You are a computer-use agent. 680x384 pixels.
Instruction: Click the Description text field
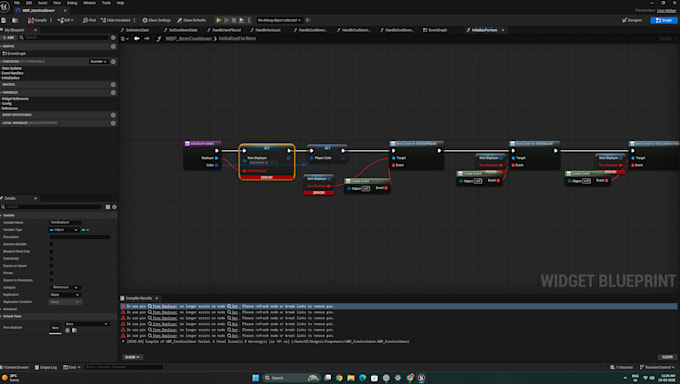79,237
